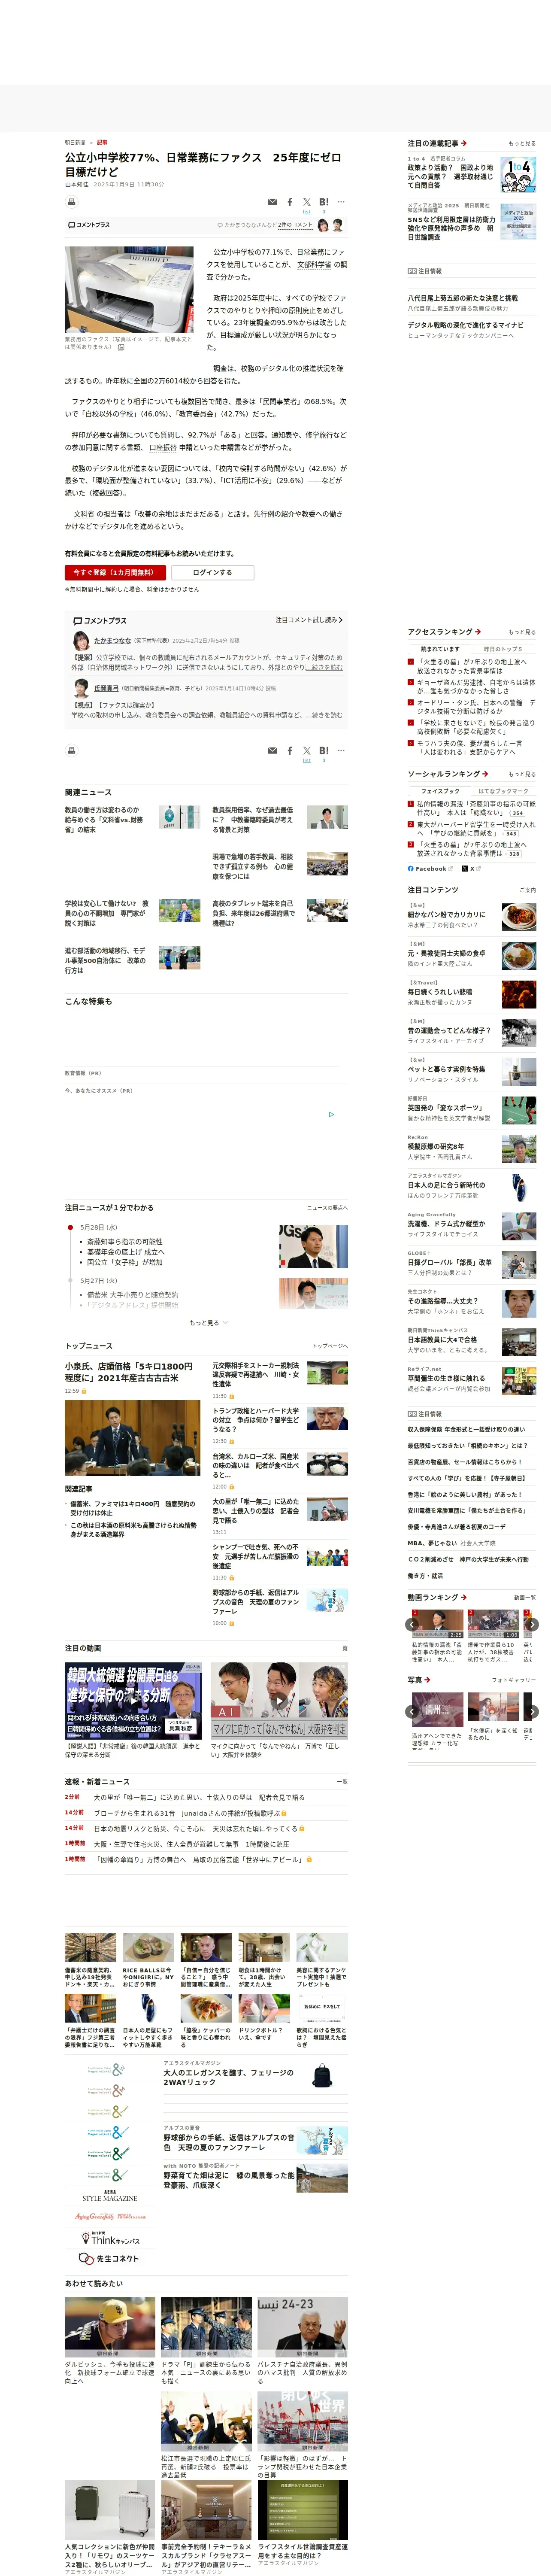Open もっと見る next to 注目の連載記事

click(522, 144)
